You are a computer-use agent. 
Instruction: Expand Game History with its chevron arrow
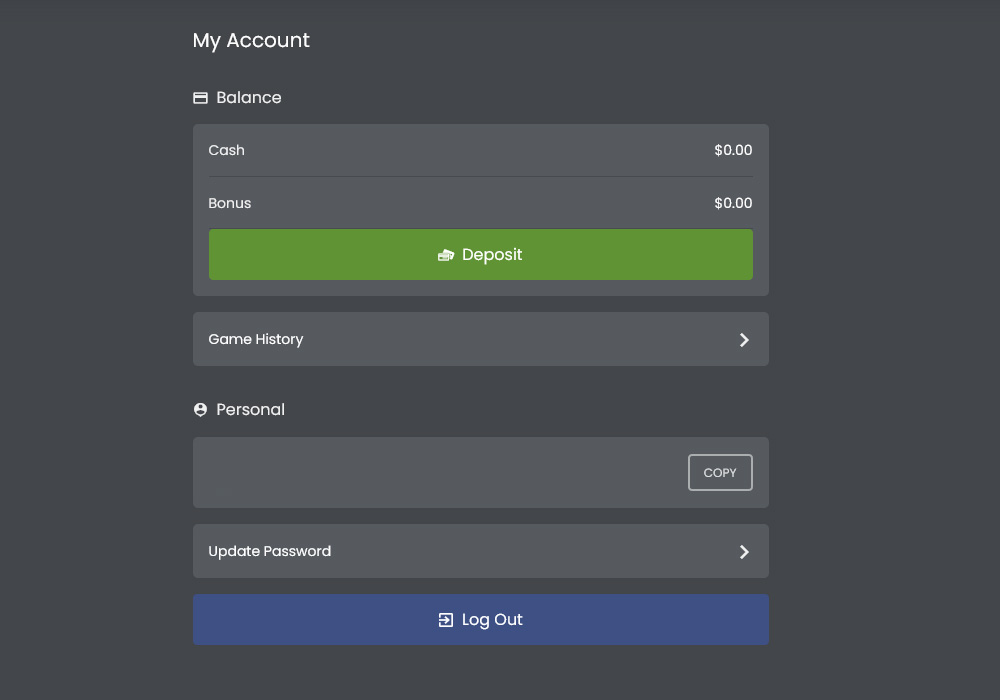pyautogui.click(x=744, y=340)
